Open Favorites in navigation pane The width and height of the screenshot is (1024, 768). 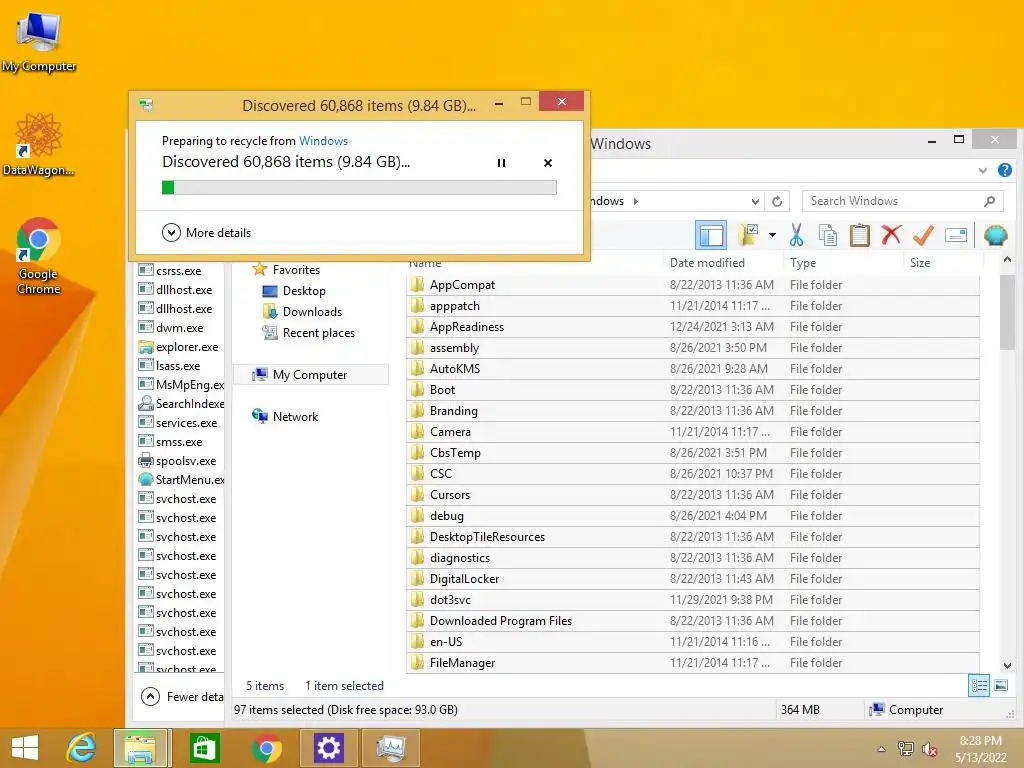(x=286, y=270)
